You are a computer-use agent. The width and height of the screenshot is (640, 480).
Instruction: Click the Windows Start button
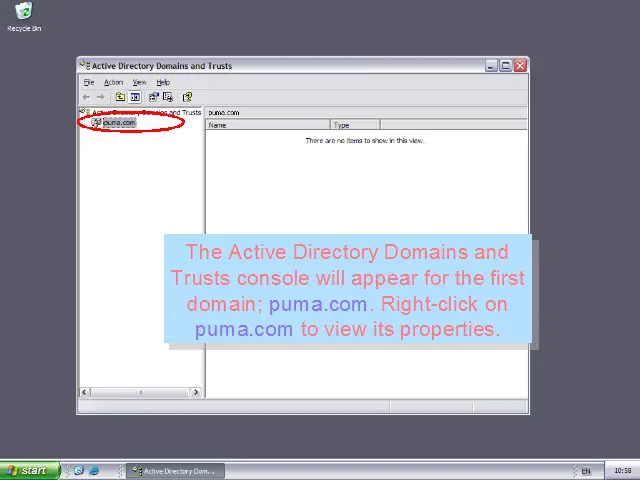(x=29, y=471)
